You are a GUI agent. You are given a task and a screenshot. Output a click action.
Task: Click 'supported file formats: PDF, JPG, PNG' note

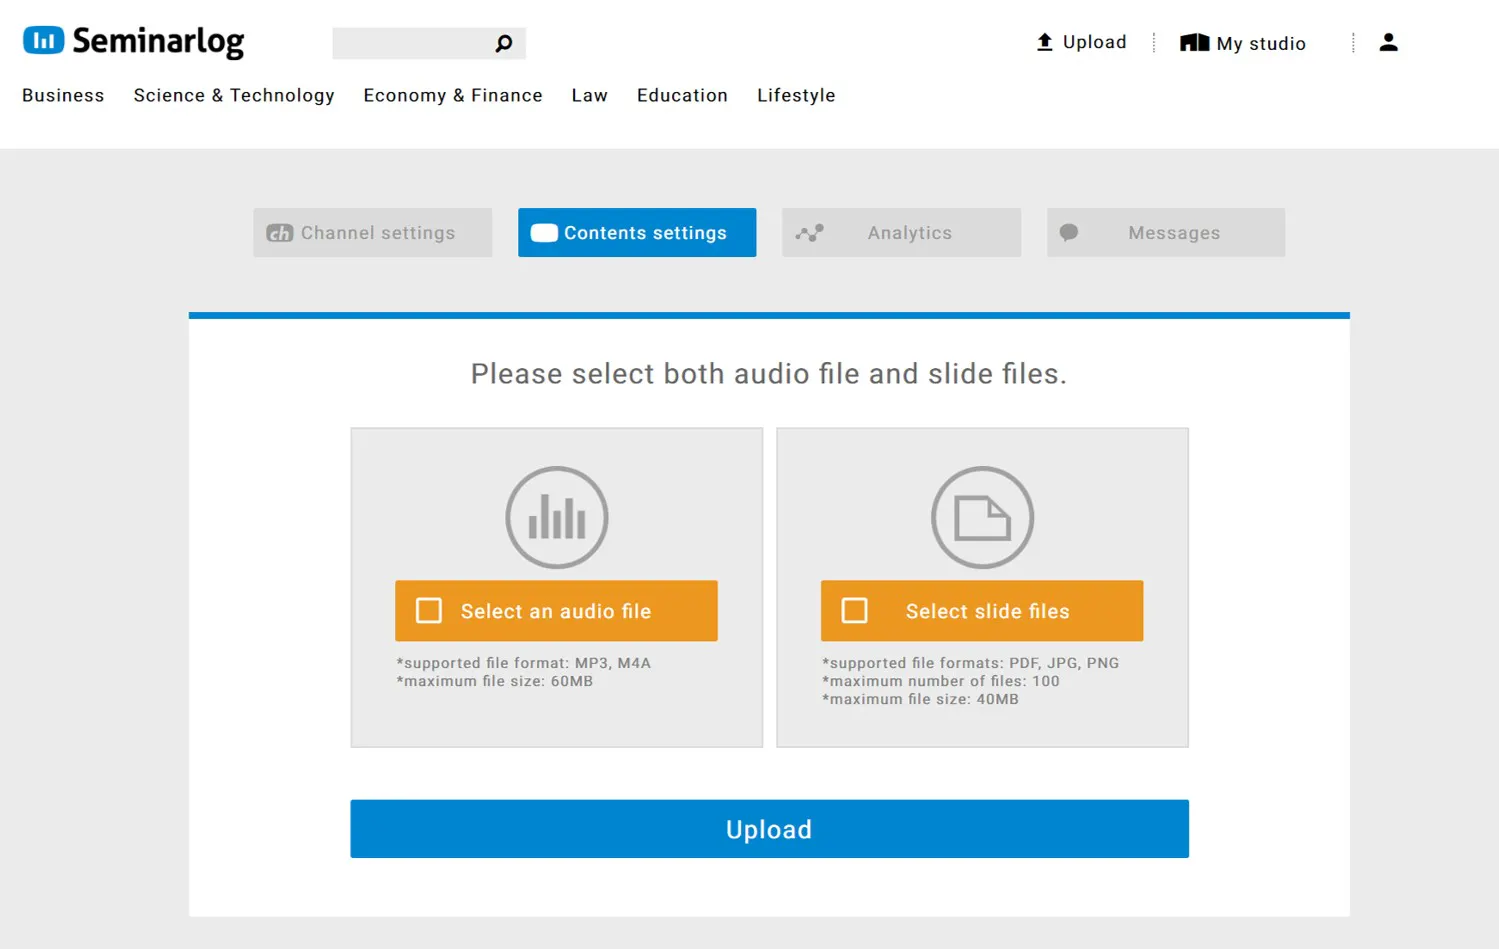pos(970,663)
